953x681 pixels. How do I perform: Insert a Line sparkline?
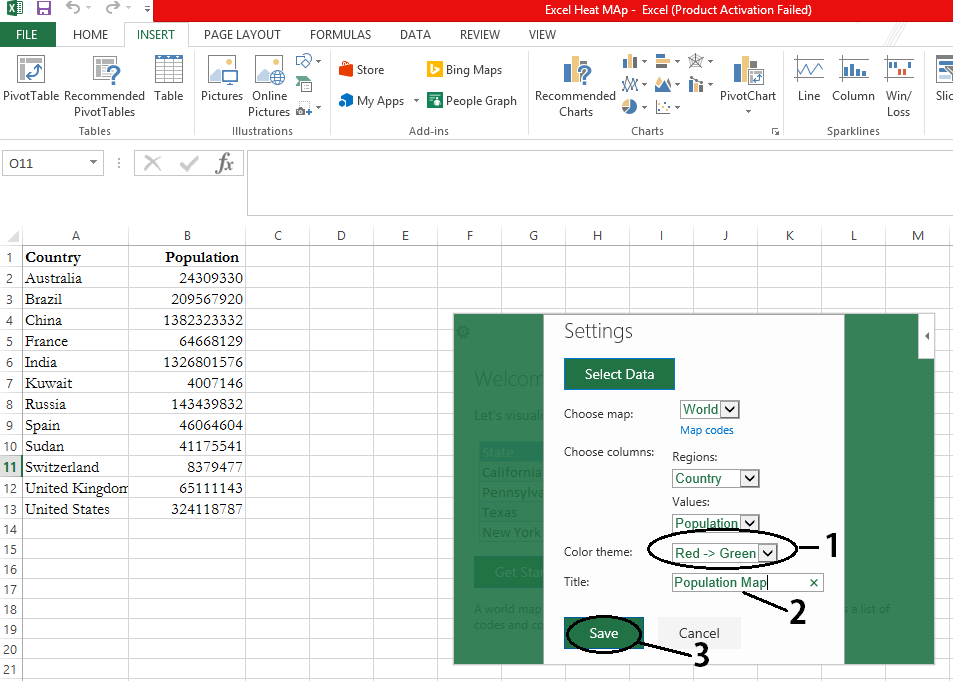809,72
